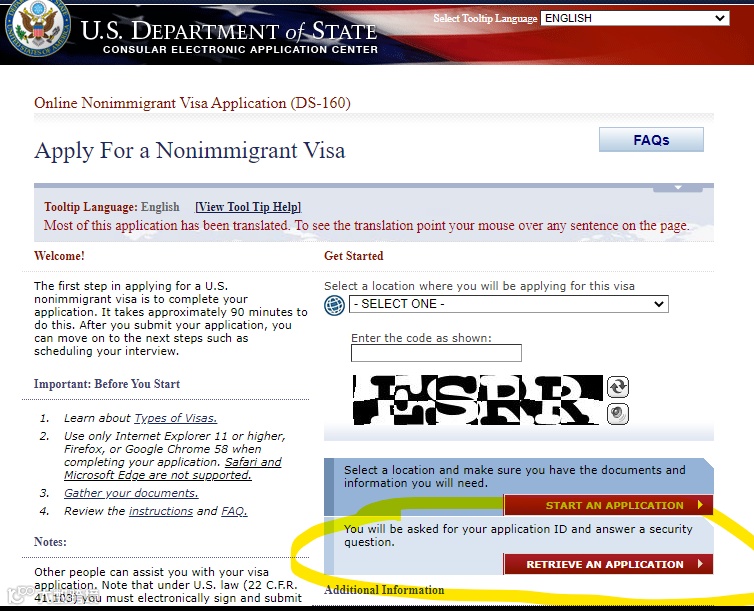This screenshot has width=754, height=611.
Task: Click the FAQs button
Action: [651, 140]
